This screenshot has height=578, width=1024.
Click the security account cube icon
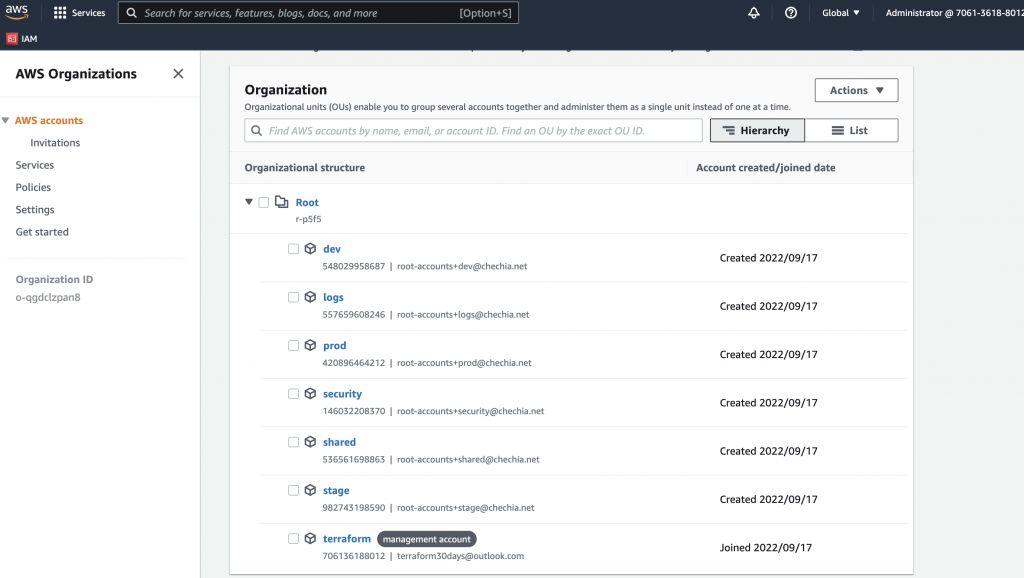pos(310,394)
